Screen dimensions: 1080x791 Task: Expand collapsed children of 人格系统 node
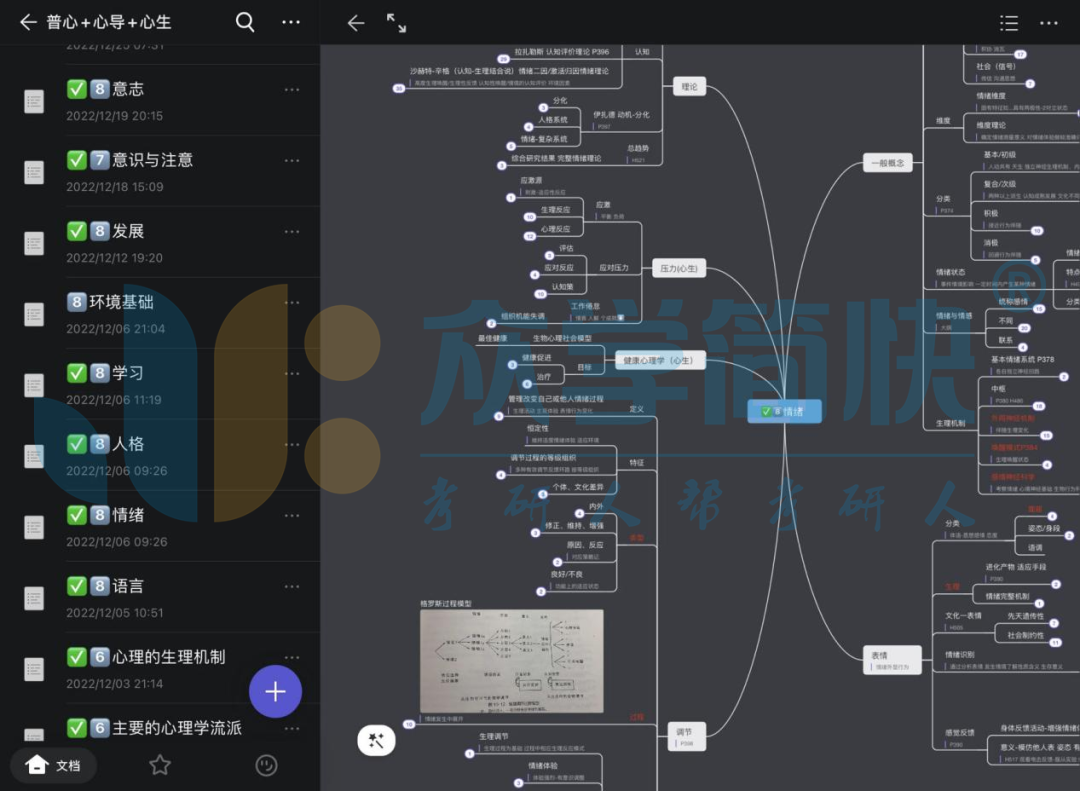coord(528,127)
